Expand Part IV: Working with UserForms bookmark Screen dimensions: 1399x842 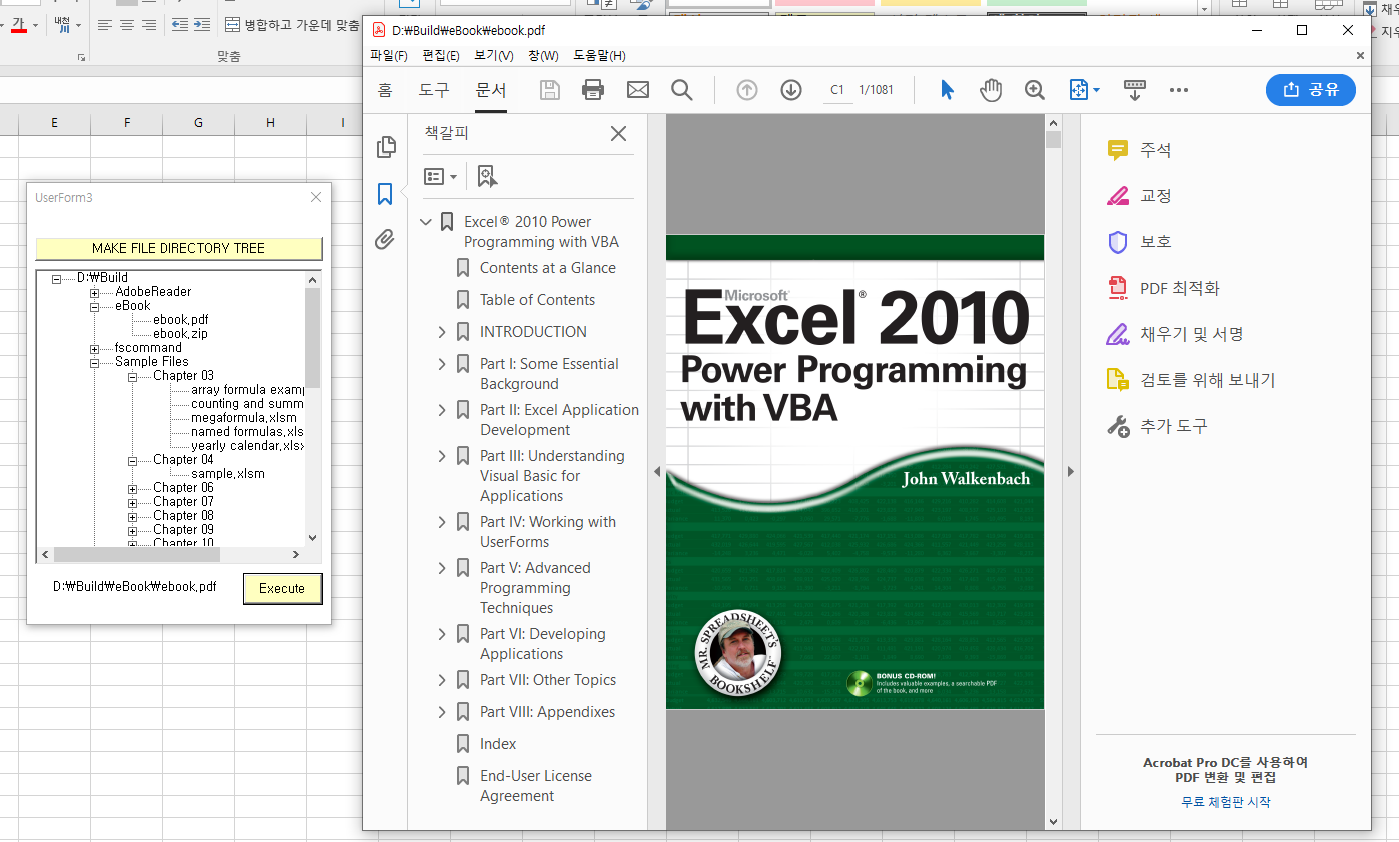pyautogui.click(x=442, y=522)
